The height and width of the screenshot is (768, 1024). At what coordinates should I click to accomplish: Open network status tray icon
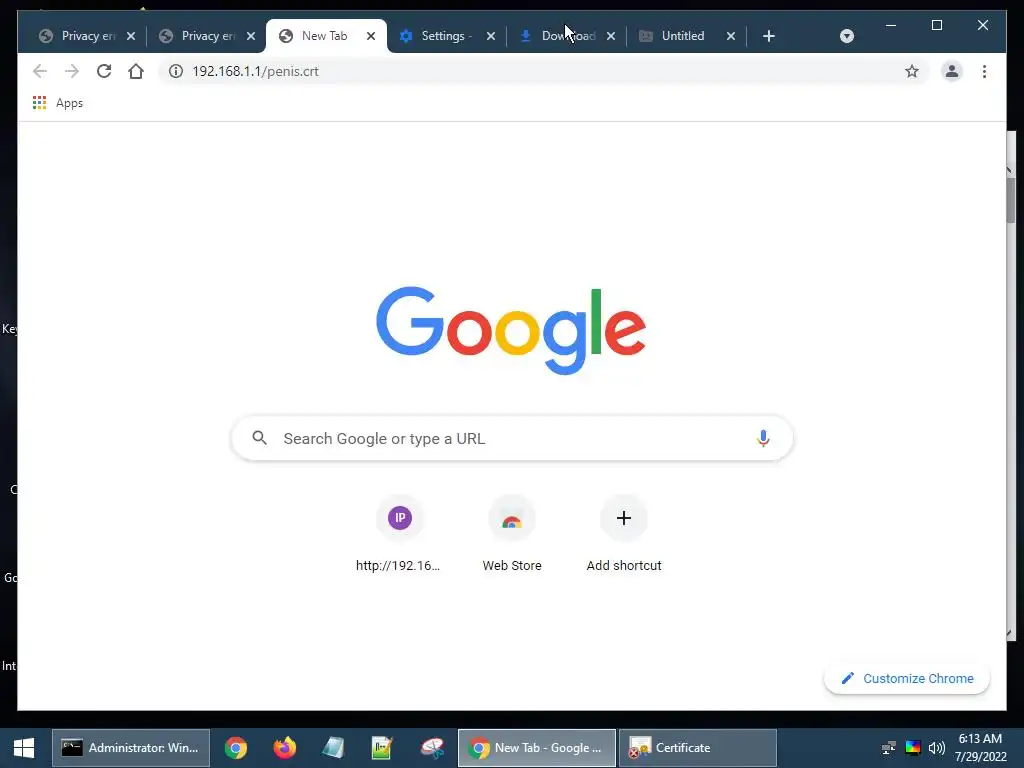[x=888, y=748]
